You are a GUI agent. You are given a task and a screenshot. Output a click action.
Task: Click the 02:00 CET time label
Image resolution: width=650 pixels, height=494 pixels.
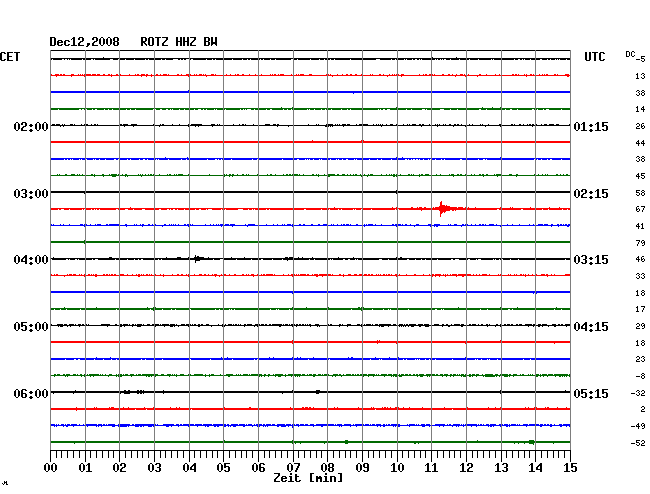(x=31, y=126)
